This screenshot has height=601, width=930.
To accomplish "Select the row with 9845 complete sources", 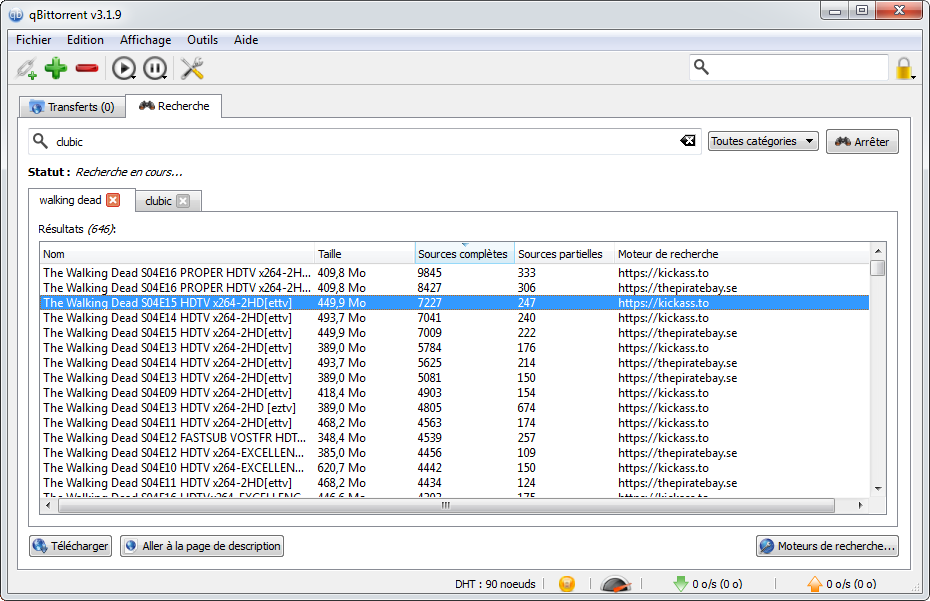I will (x=454, y=273).
